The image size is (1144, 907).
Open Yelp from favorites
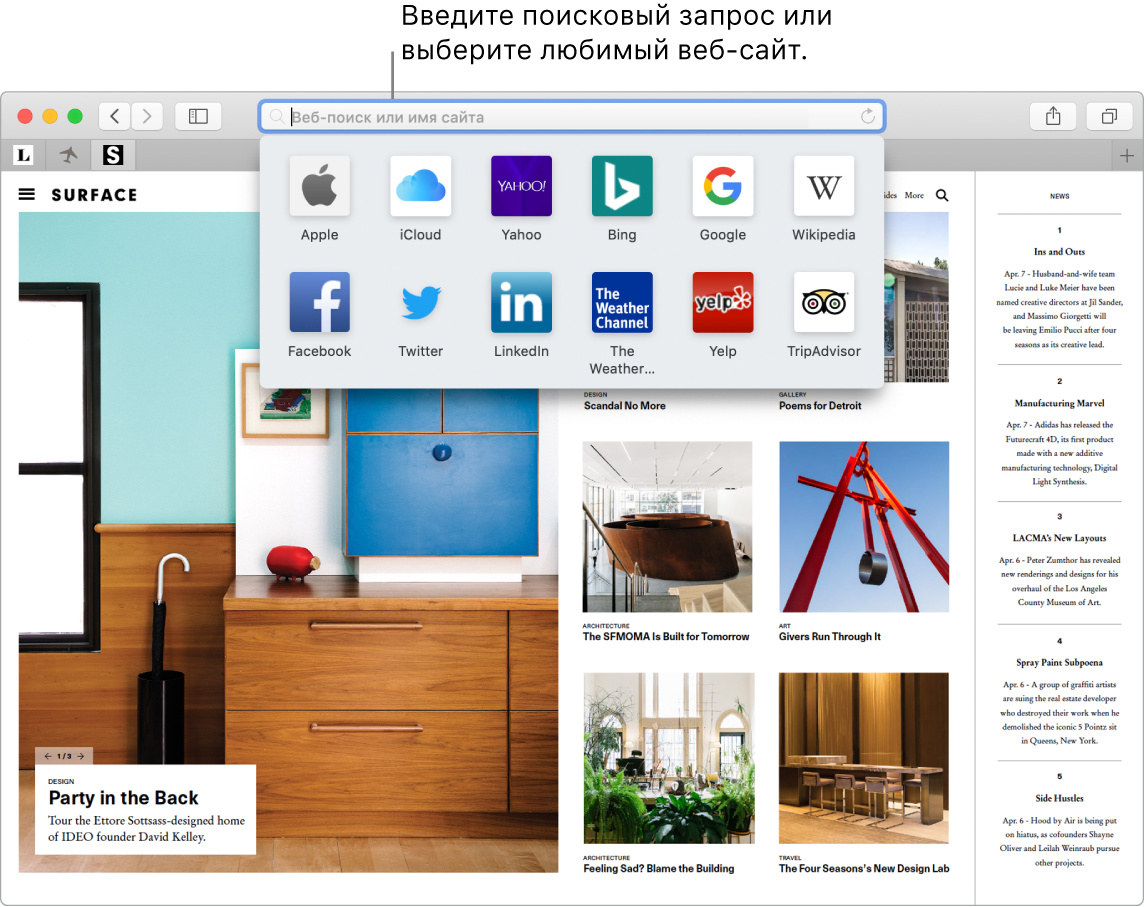(722, 302)
